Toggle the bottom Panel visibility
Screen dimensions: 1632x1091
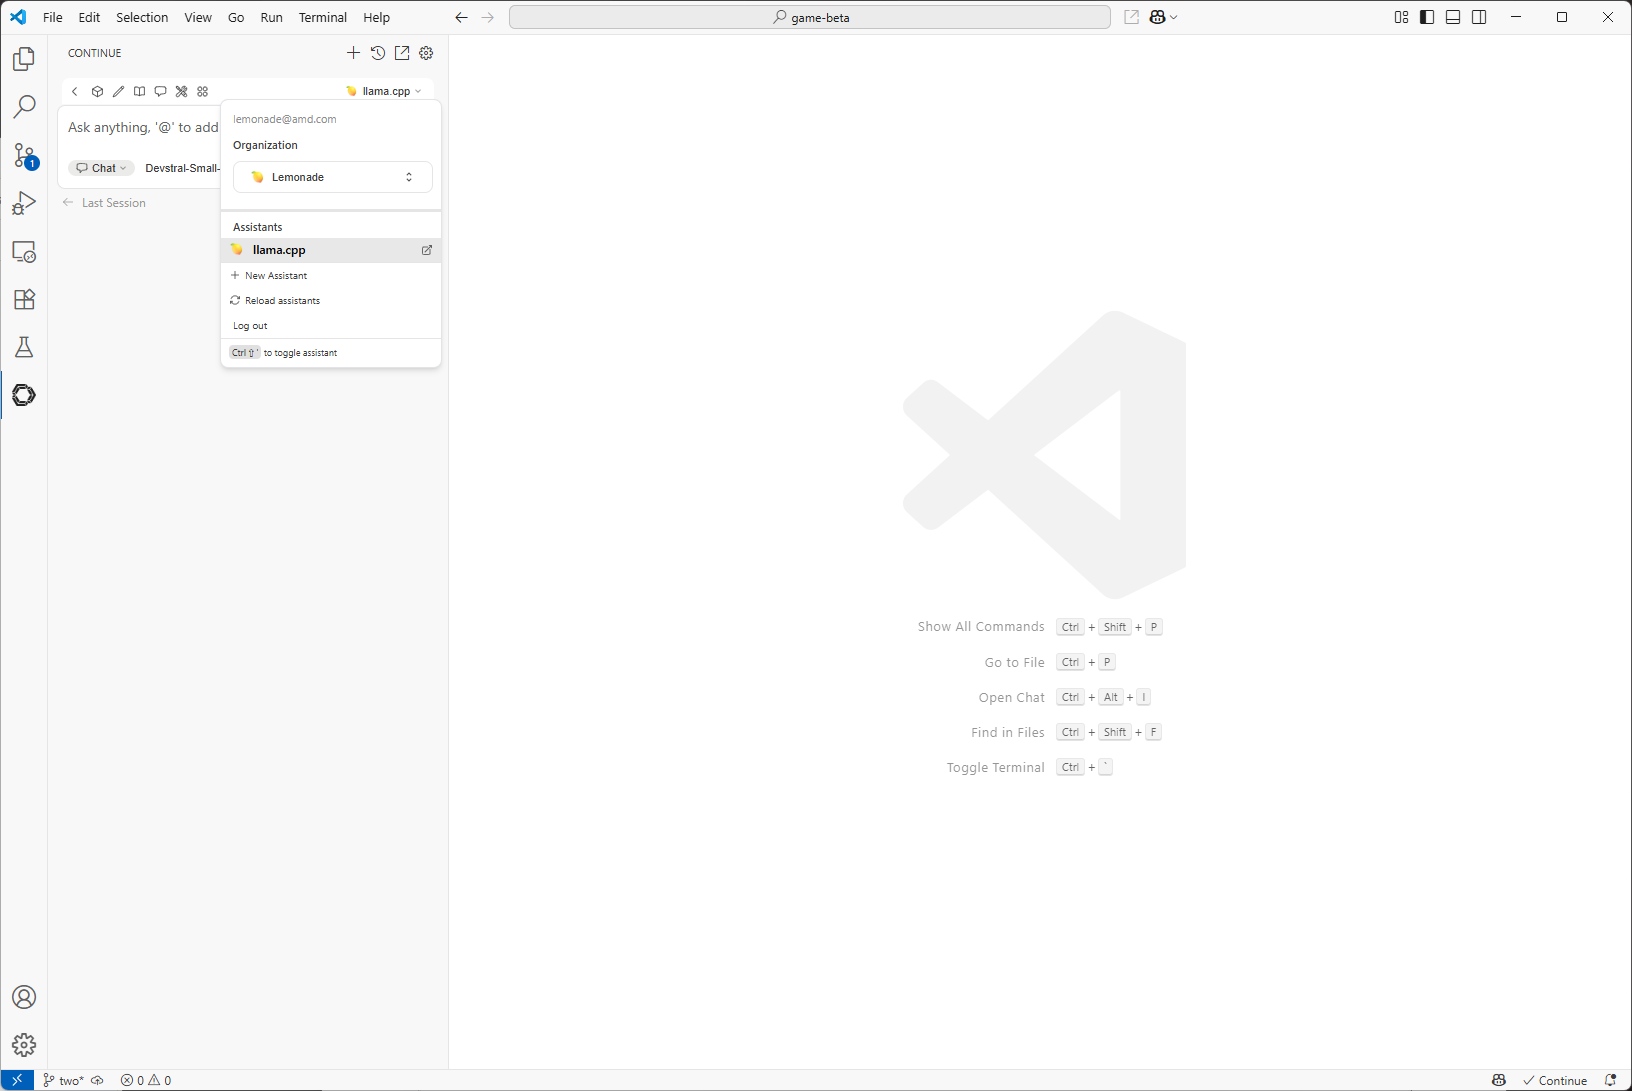click(x=1453, y=17)
